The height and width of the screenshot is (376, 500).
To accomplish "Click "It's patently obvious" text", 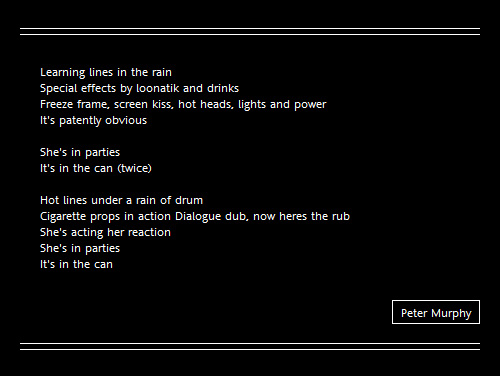I will tap(93, 120).
